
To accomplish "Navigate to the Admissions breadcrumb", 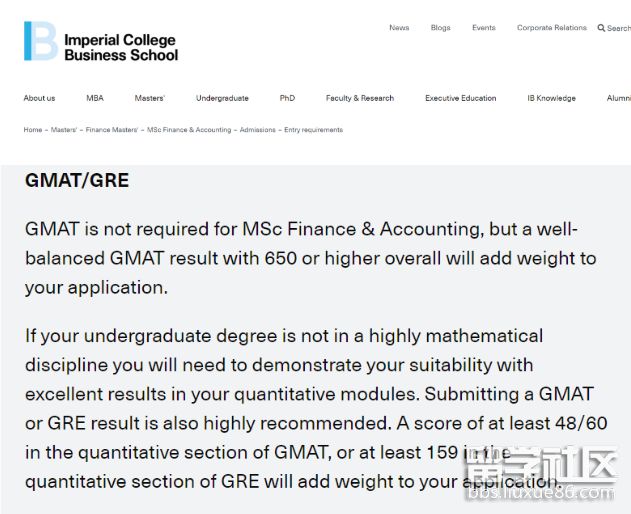I will pyautogui.click(x=257, y=130).
